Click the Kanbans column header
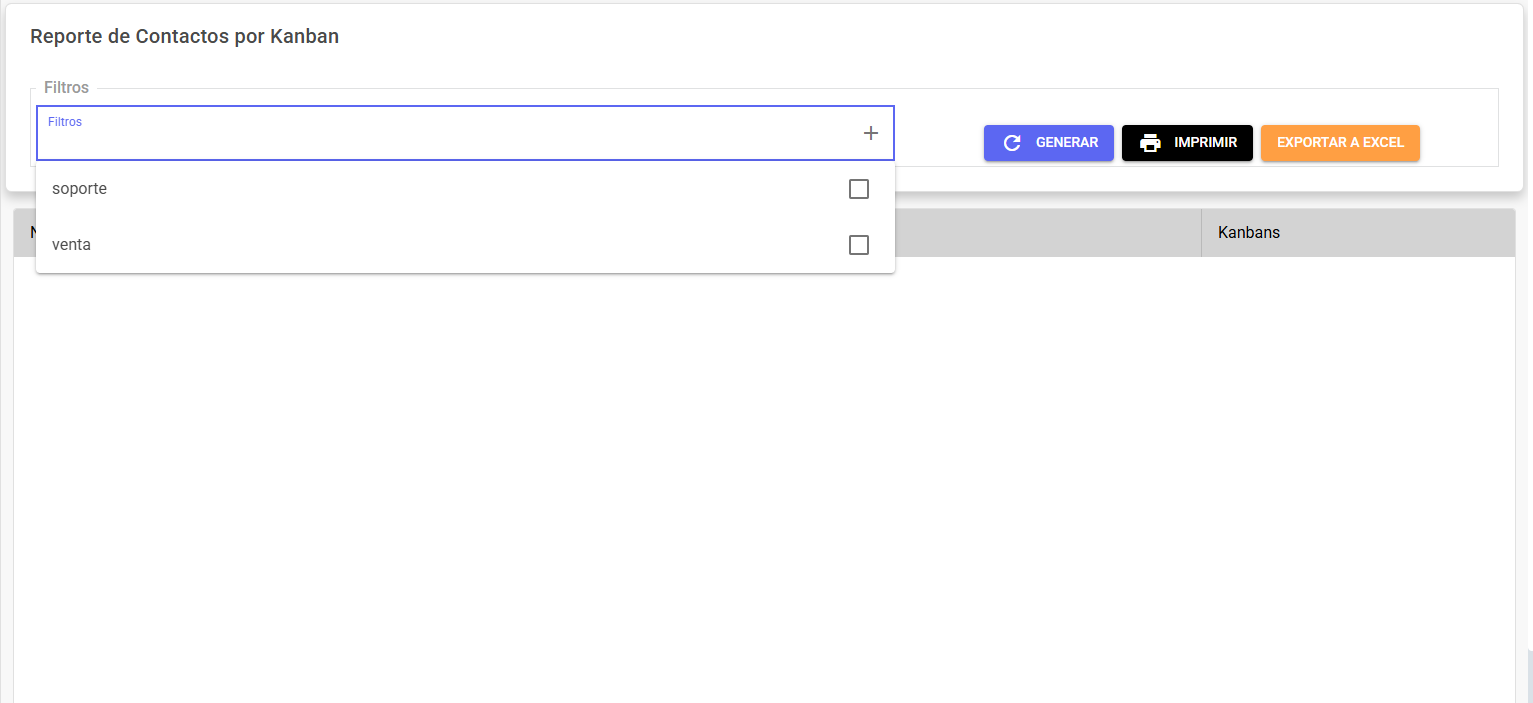This screenshot has height=703, width=1533. coord(1249,233)
